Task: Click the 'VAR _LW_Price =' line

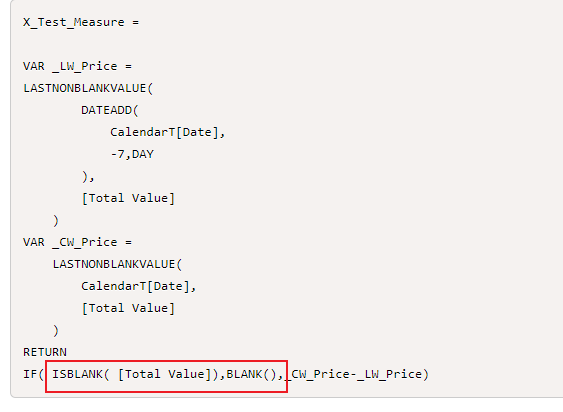Action: pos(77,66)
